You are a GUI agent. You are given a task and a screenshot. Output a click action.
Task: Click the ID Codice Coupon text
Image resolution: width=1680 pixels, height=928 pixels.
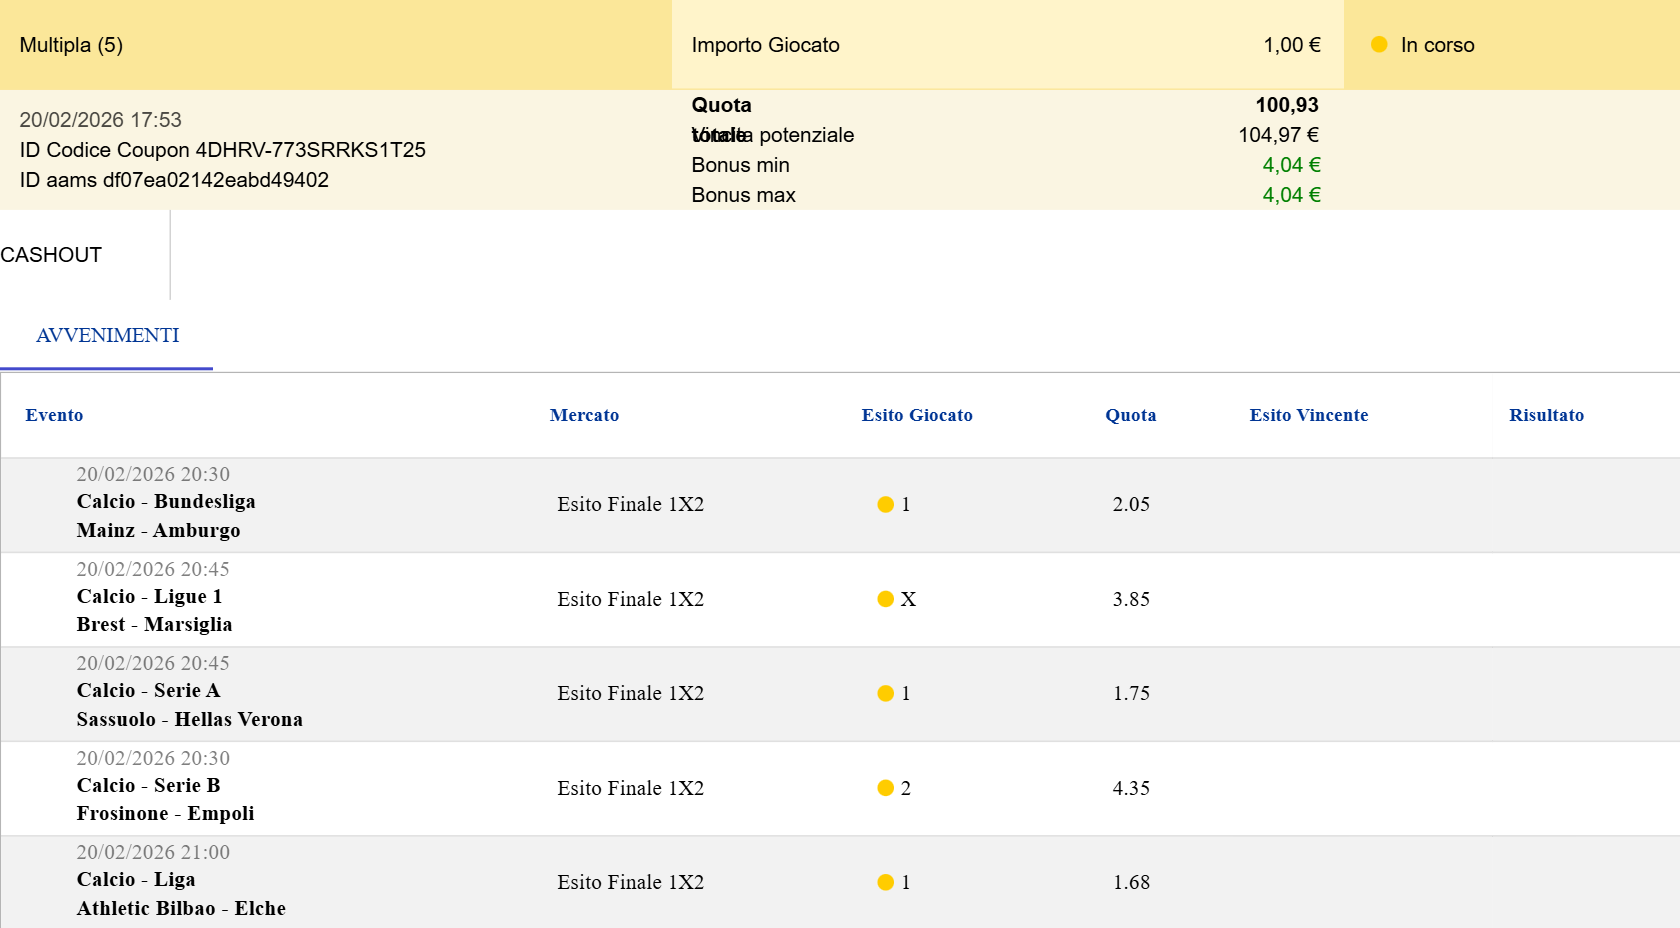222,150
